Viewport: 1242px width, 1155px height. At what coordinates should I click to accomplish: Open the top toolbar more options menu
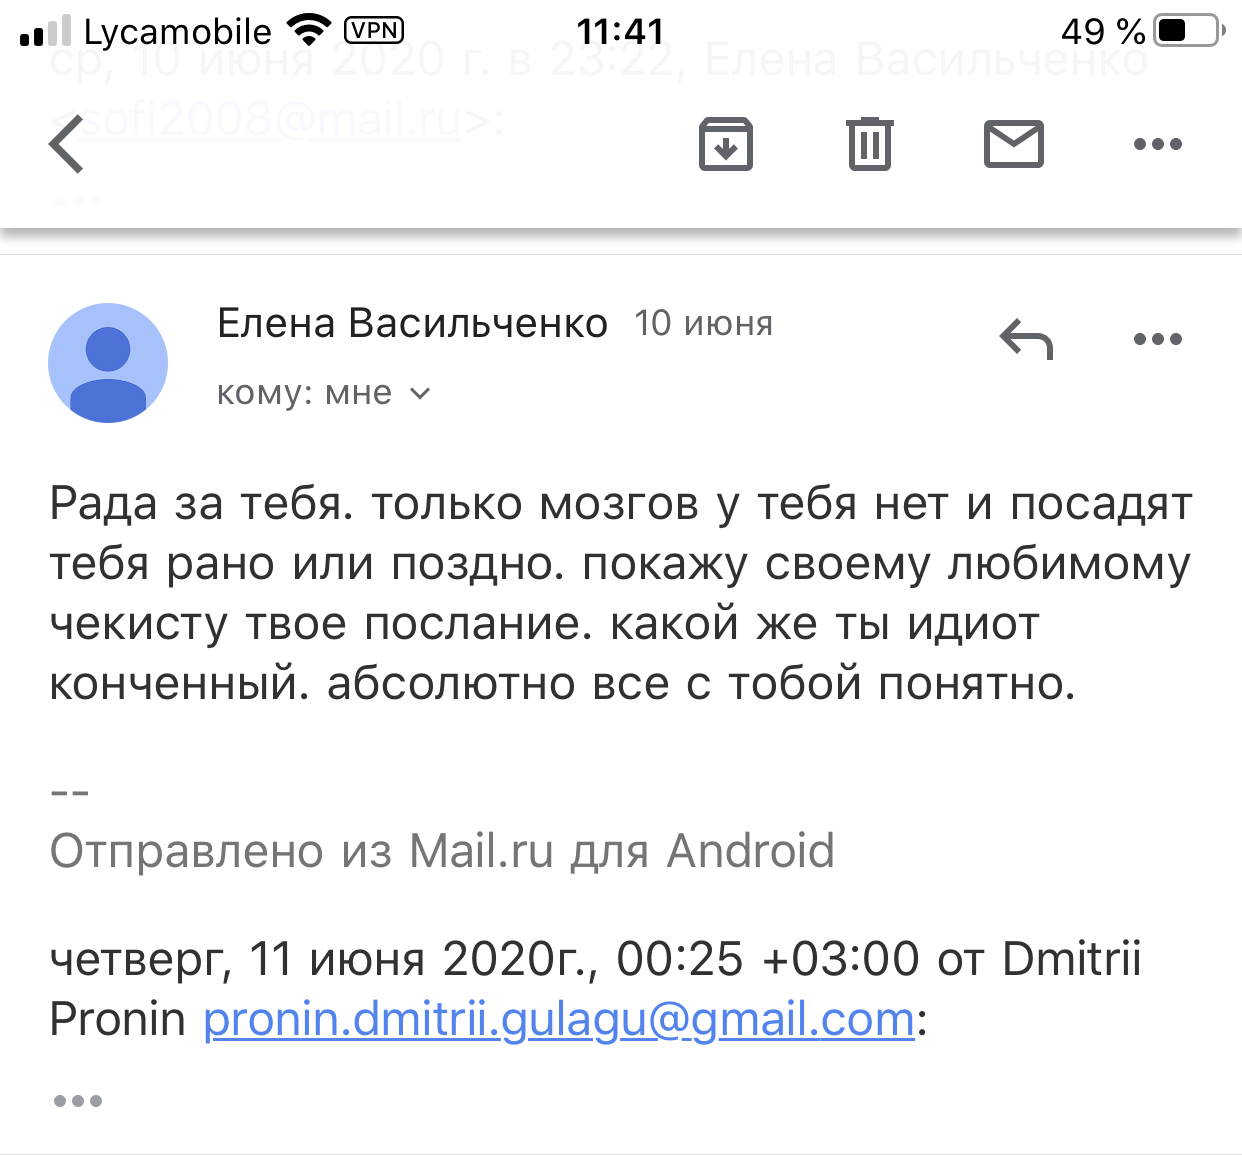1157,144
